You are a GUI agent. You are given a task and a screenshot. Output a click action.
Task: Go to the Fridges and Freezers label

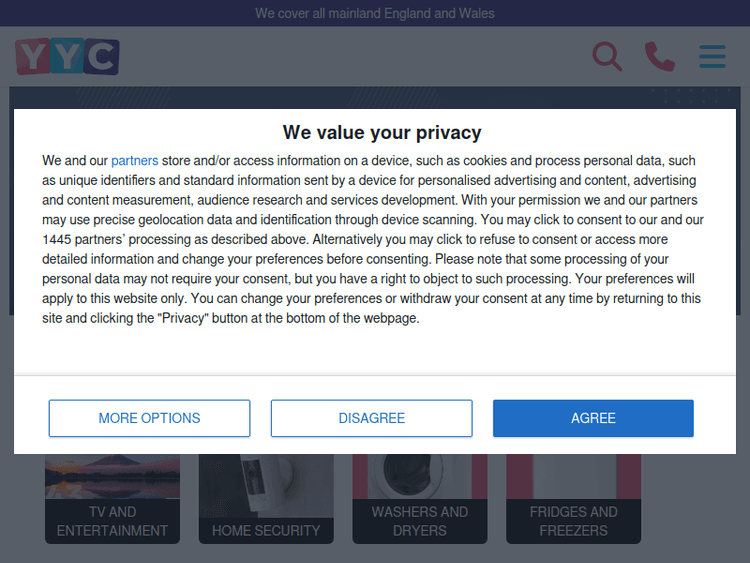574,521
